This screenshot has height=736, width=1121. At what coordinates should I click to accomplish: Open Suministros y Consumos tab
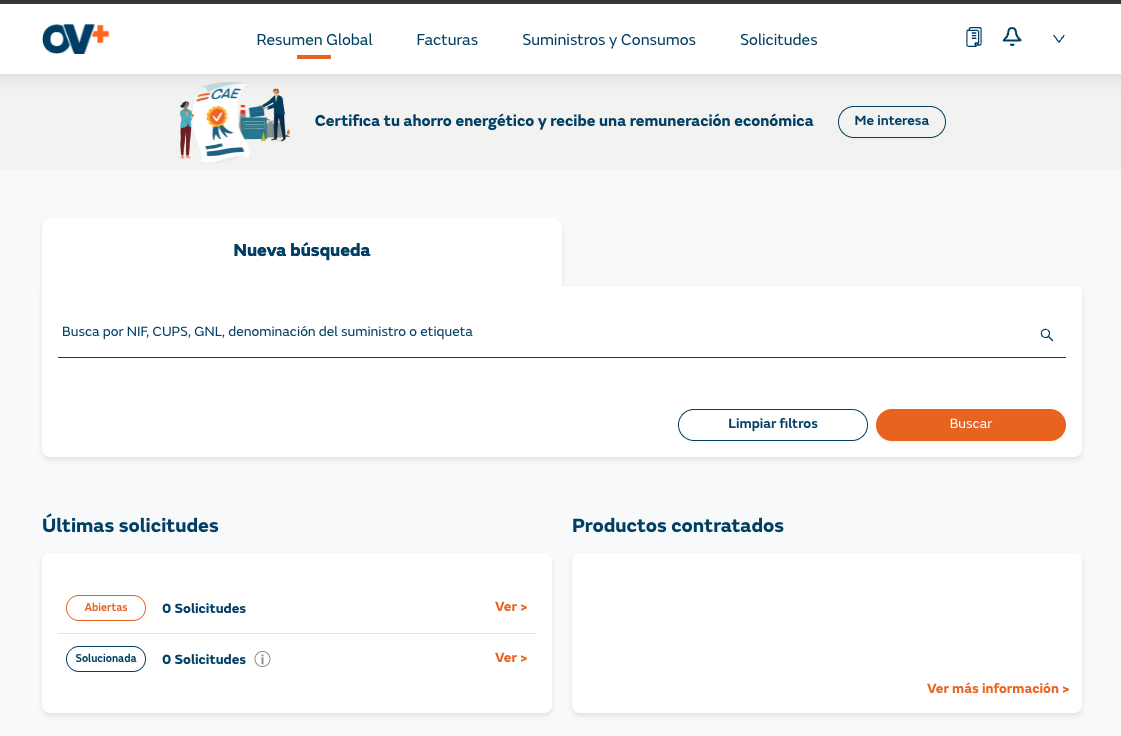608,40
